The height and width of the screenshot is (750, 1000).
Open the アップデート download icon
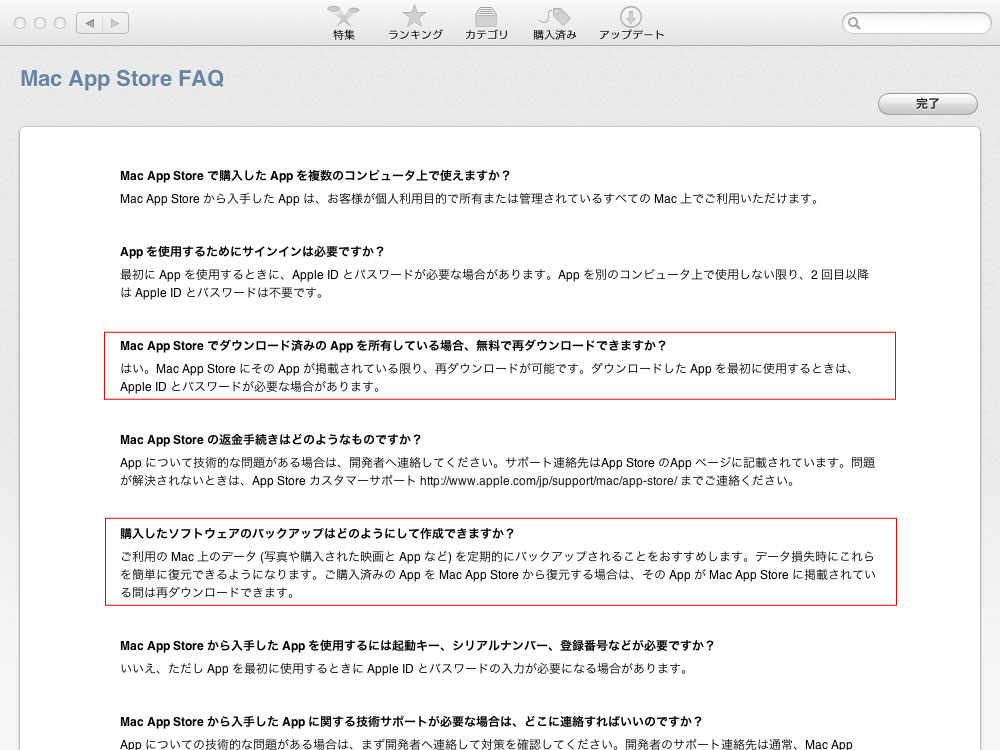click(x=631, y=22)
